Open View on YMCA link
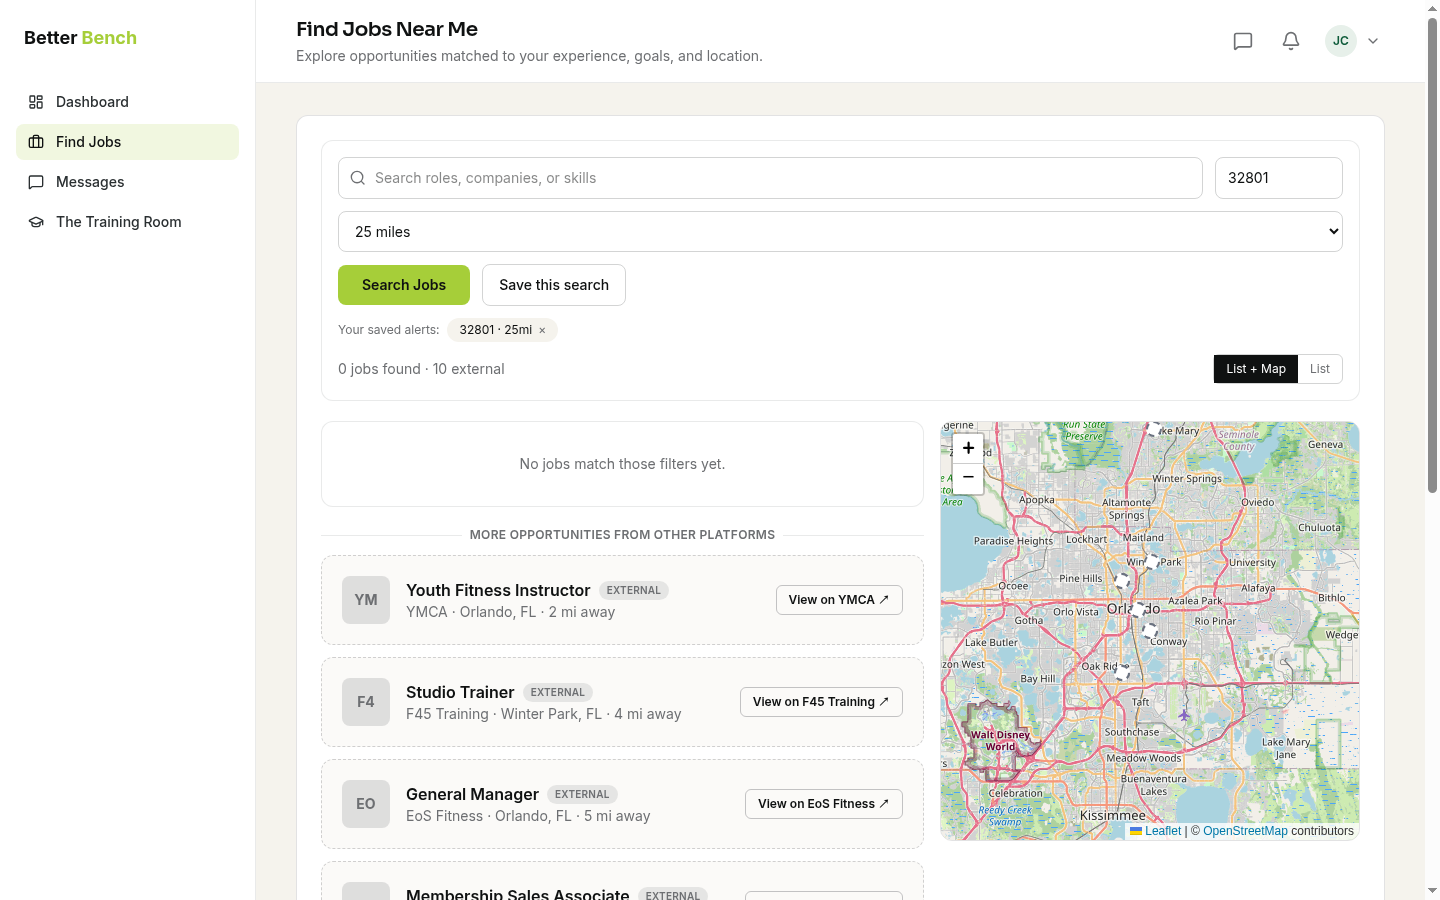 (x=839, y=600)
